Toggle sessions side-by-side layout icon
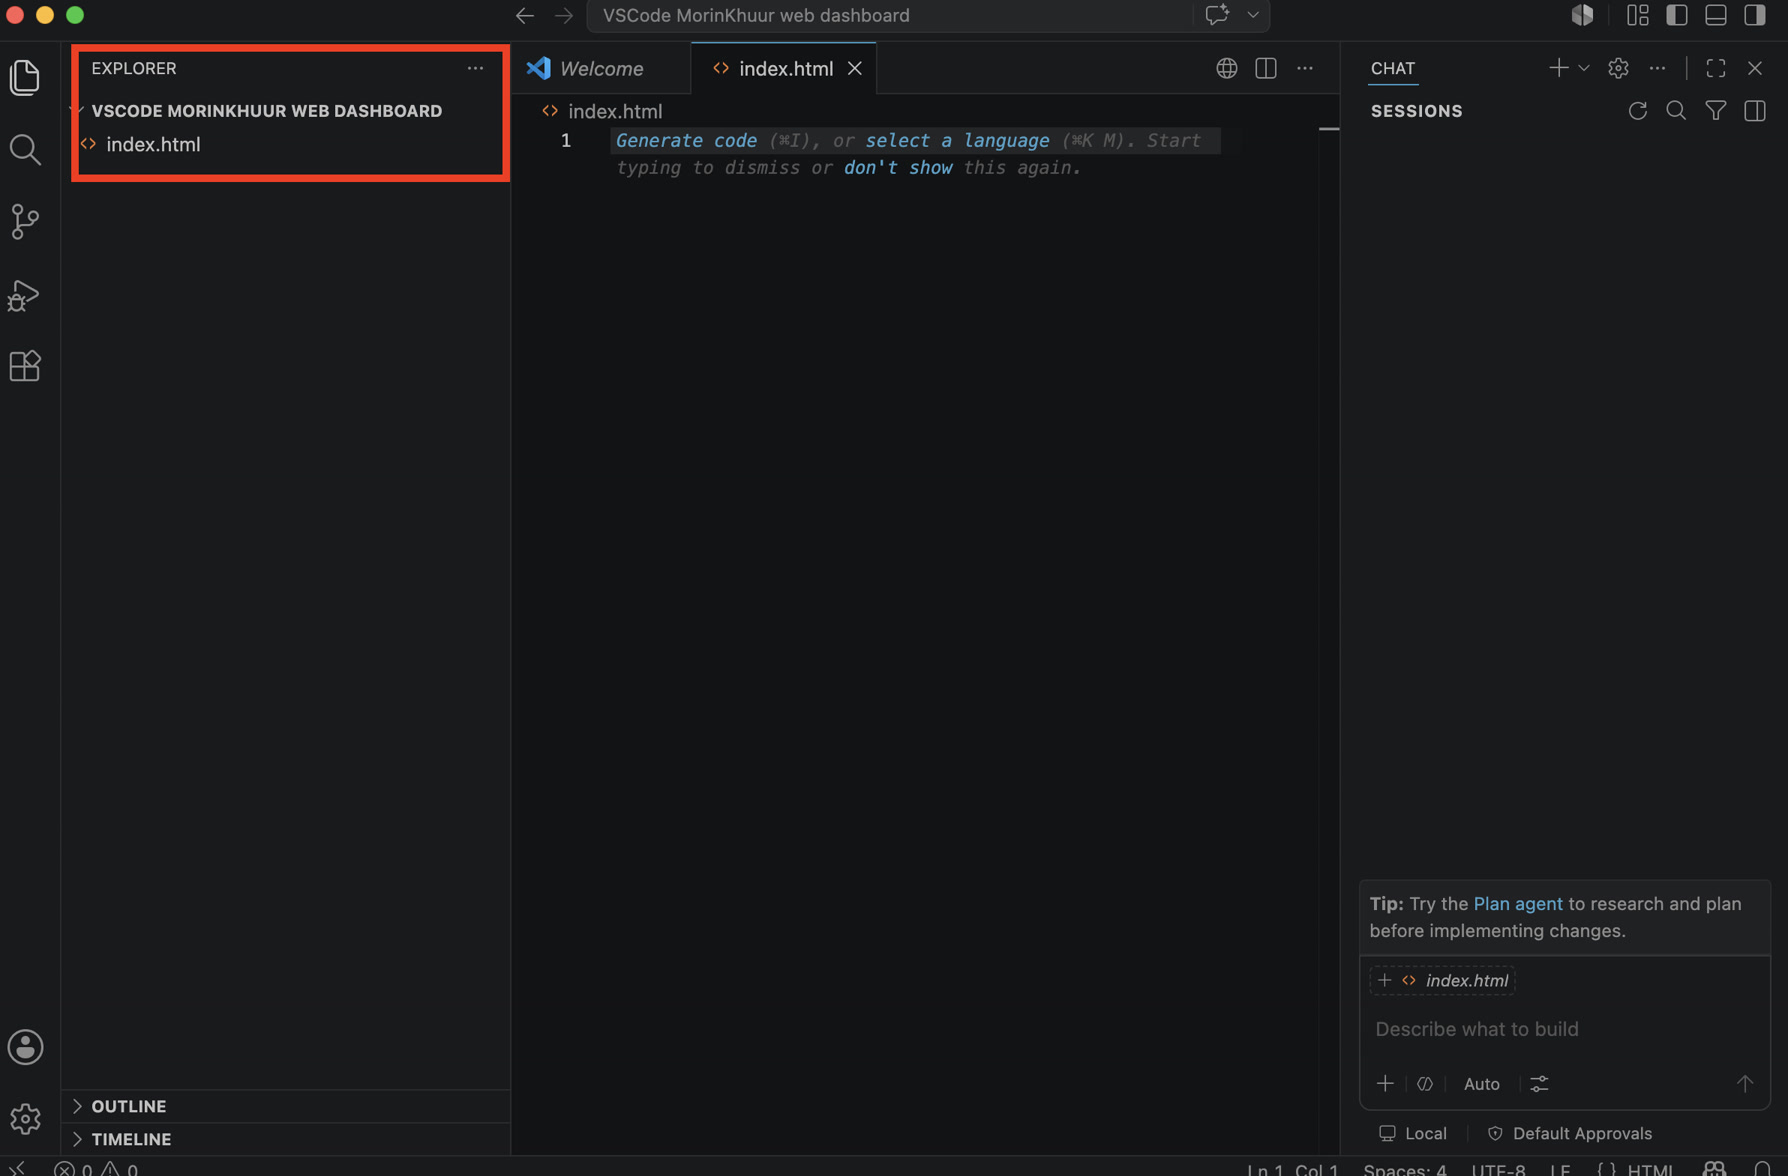This screenshot has width=1788, height=1176. (x=1755, y=111)
